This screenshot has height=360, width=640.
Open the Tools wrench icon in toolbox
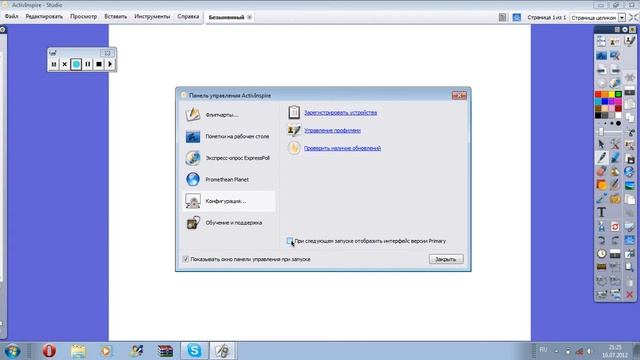pyautogui.click(x=615, y=144)
